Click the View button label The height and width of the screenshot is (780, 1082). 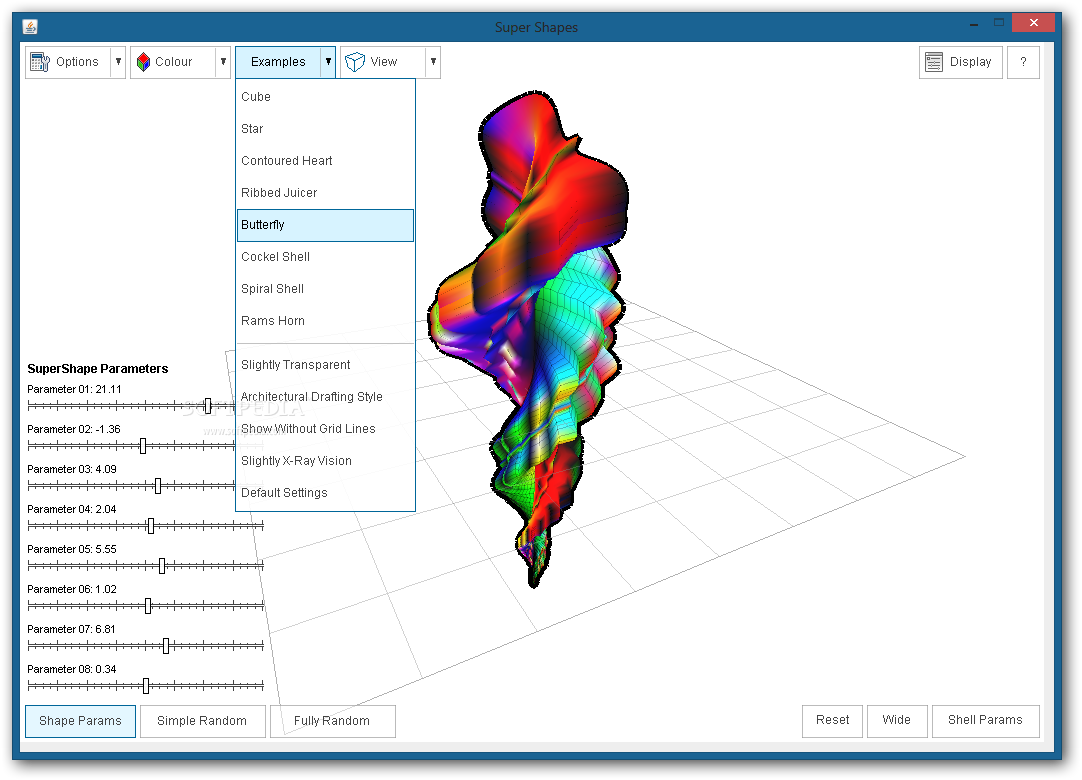[384, 62]
